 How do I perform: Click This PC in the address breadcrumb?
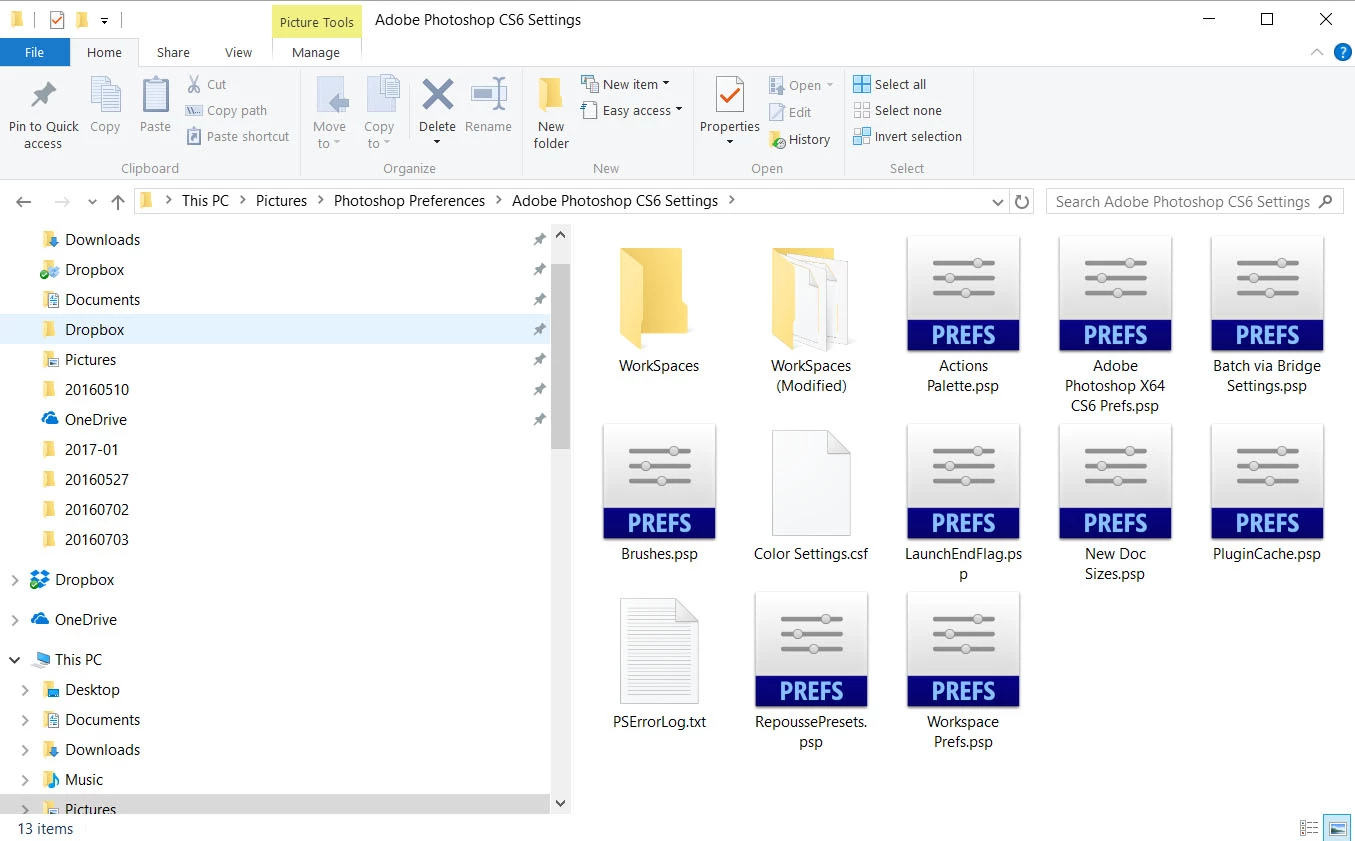pyautogui.click(x=205, y=201)
